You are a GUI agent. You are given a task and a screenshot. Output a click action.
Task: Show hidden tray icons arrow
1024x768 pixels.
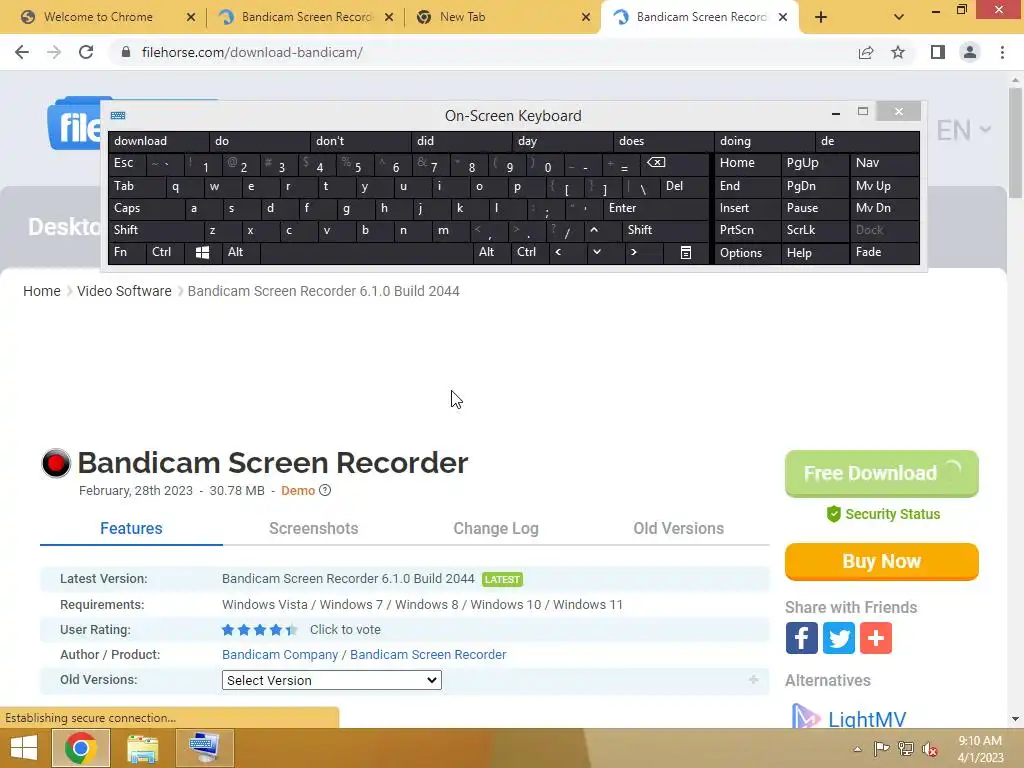pos(857,749)
